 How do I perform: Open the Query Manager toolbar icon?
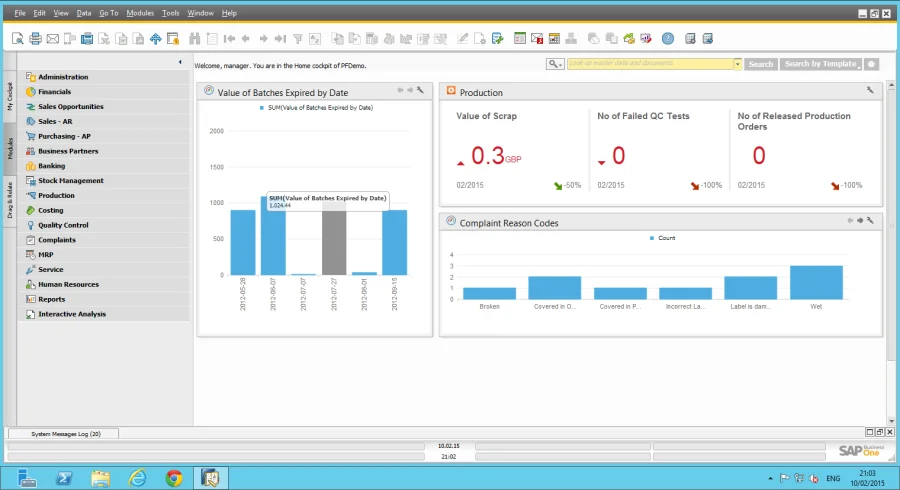coord(498,38)
